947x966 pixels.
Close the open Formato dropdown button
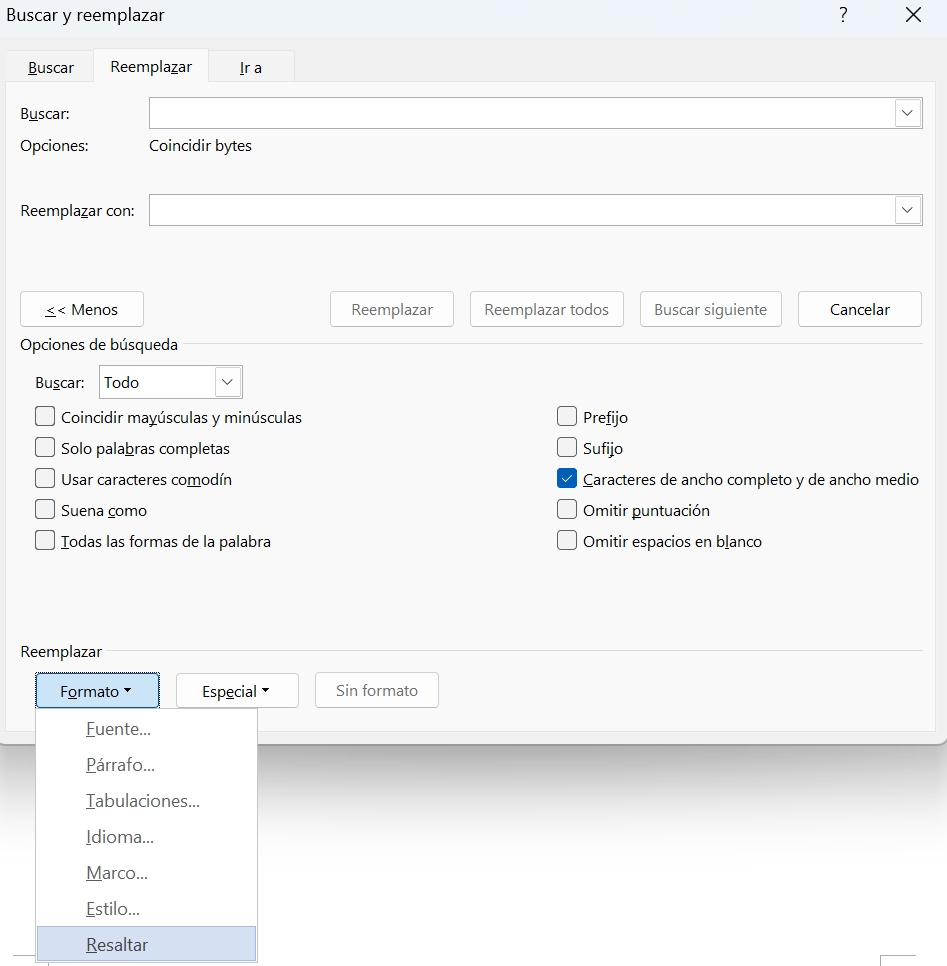[97, 691]
